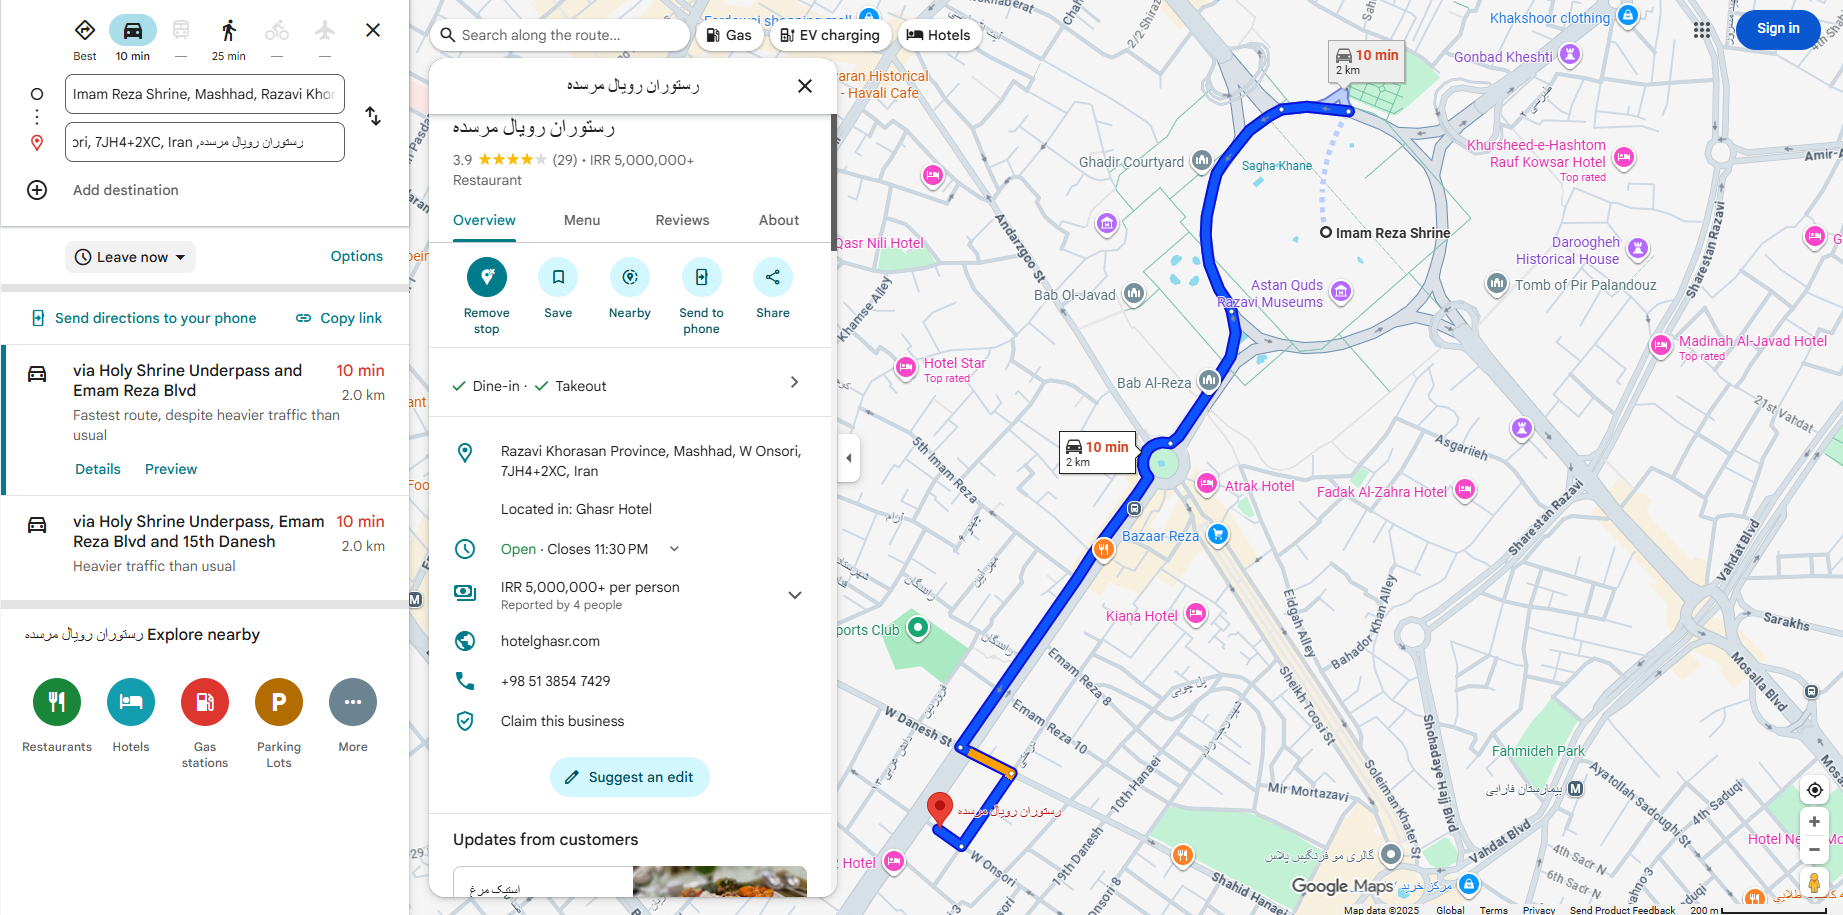This screenshot has height=915, width=1843.
Task: Edit the destination address field
Action: [205, 142]
